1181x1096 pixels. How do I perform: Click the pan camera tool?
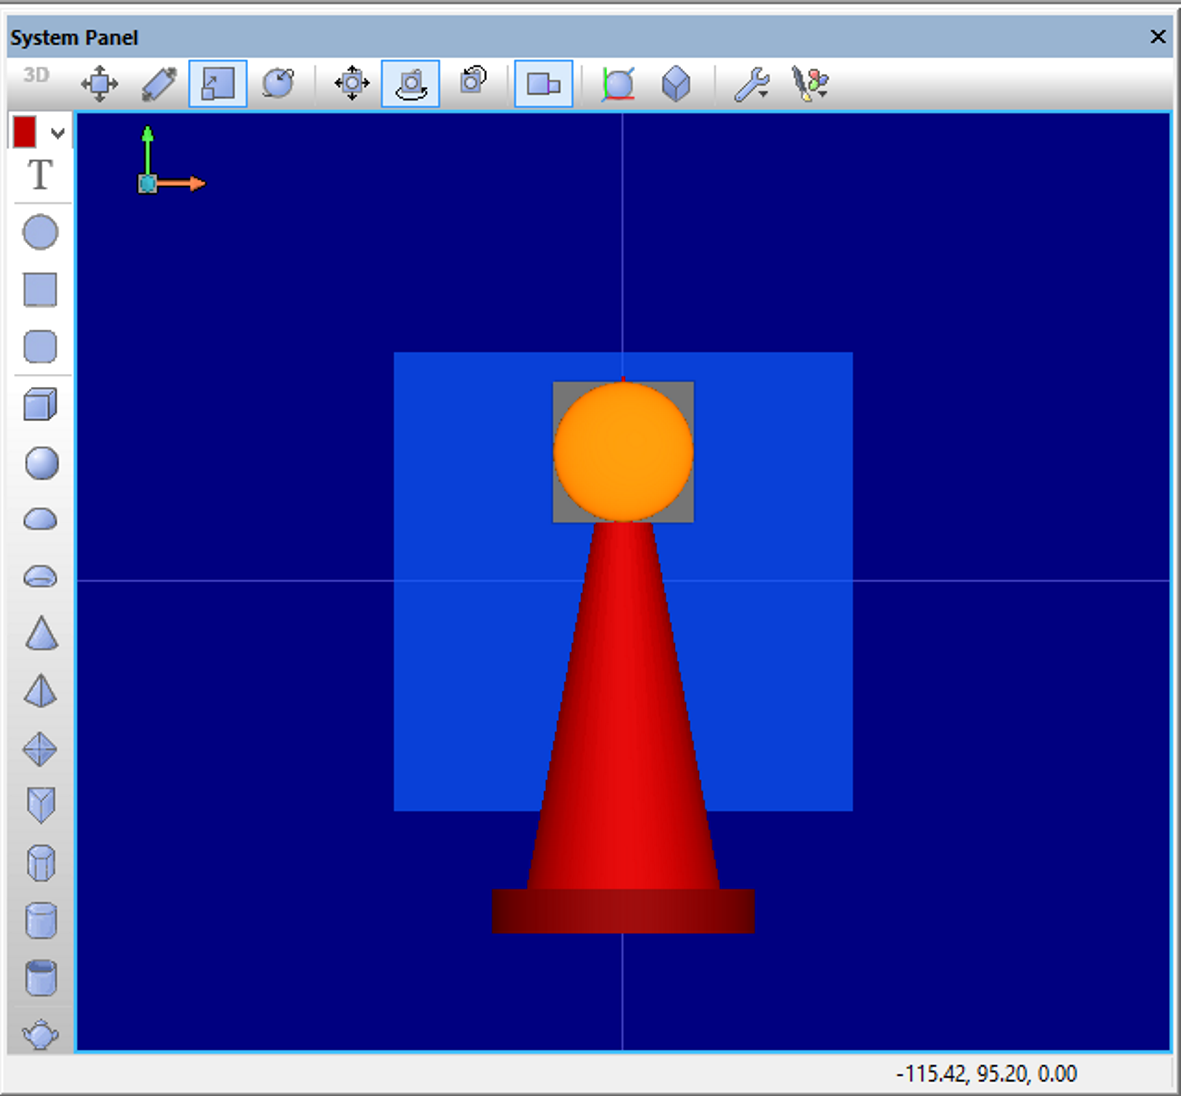pos(352,83)
